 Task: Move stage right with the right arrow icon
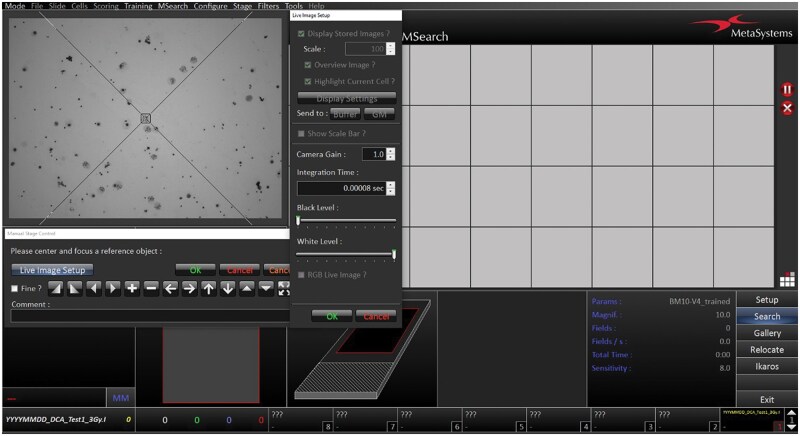(x=189, y=289)
